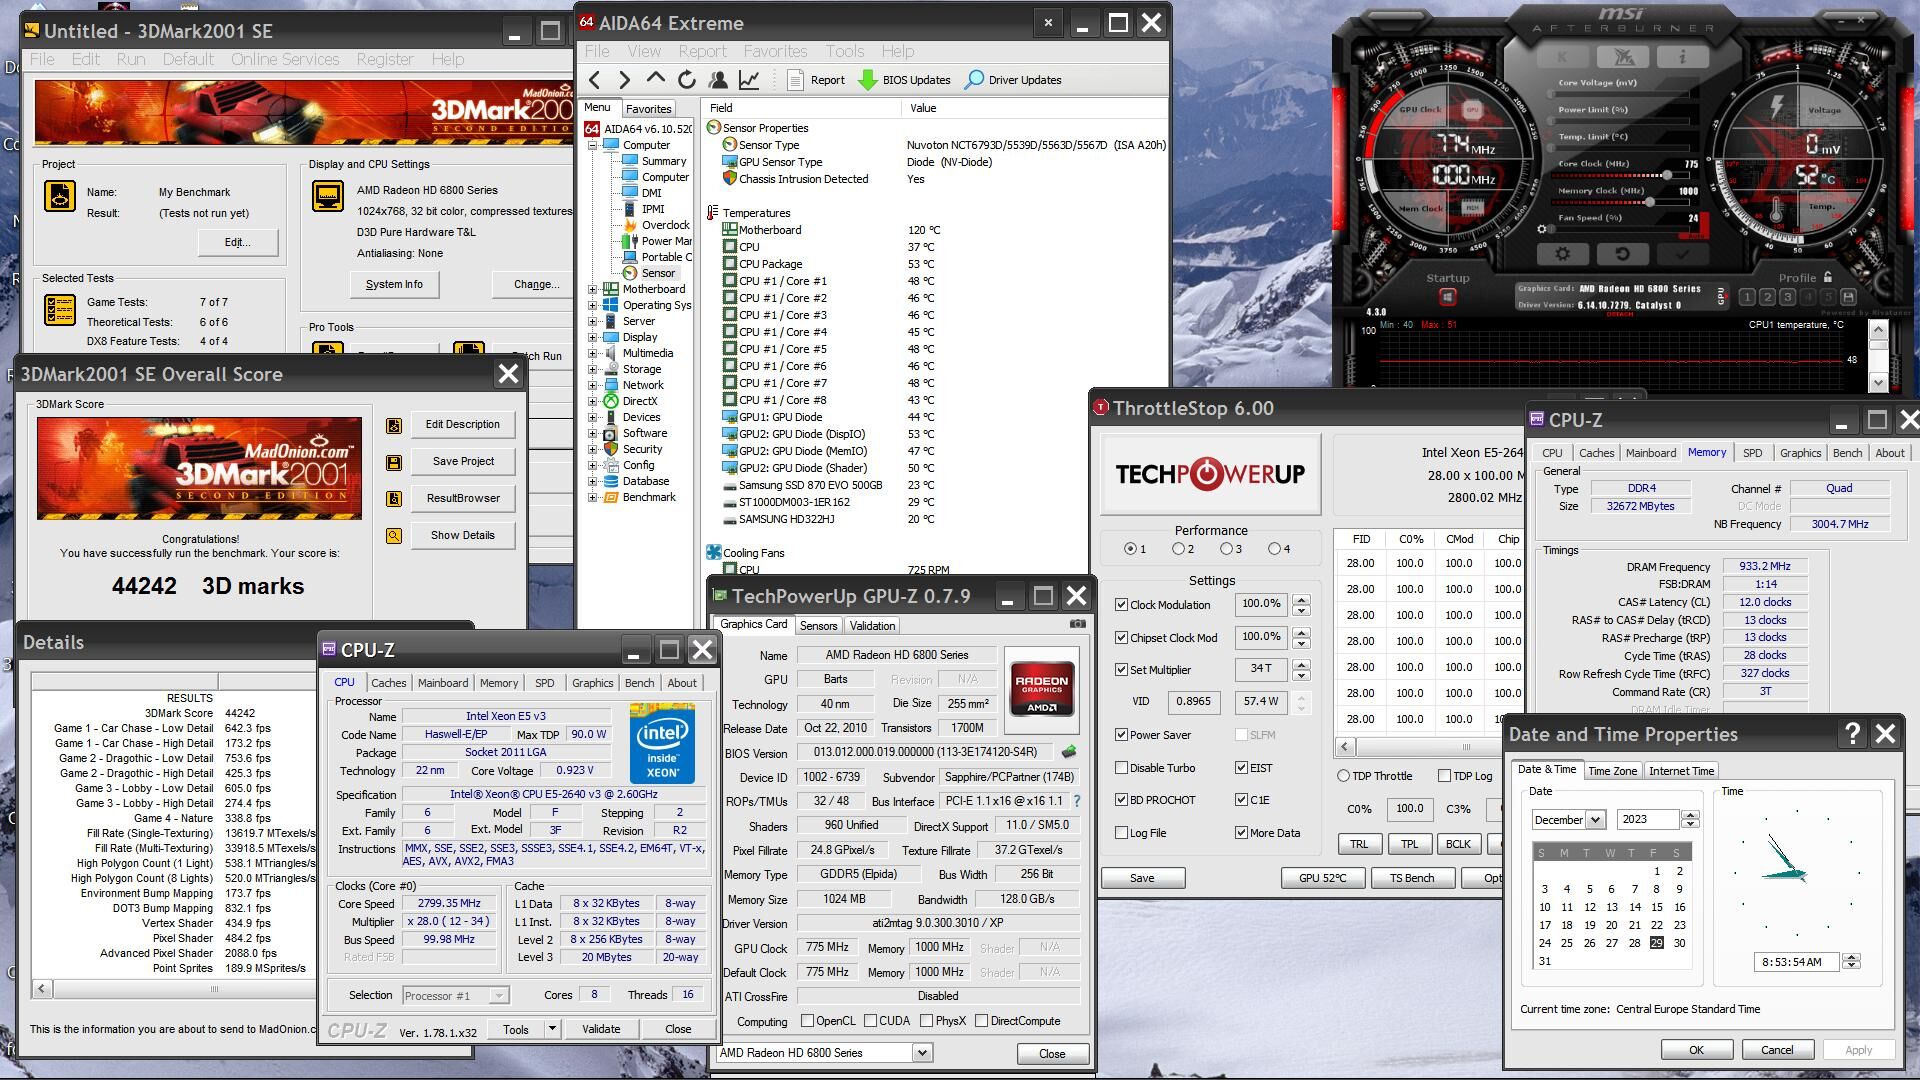The image size is (1920, 1080).
Task: Click Afterburner profile save floppy icon
Action: click(x=1848, y=297)
